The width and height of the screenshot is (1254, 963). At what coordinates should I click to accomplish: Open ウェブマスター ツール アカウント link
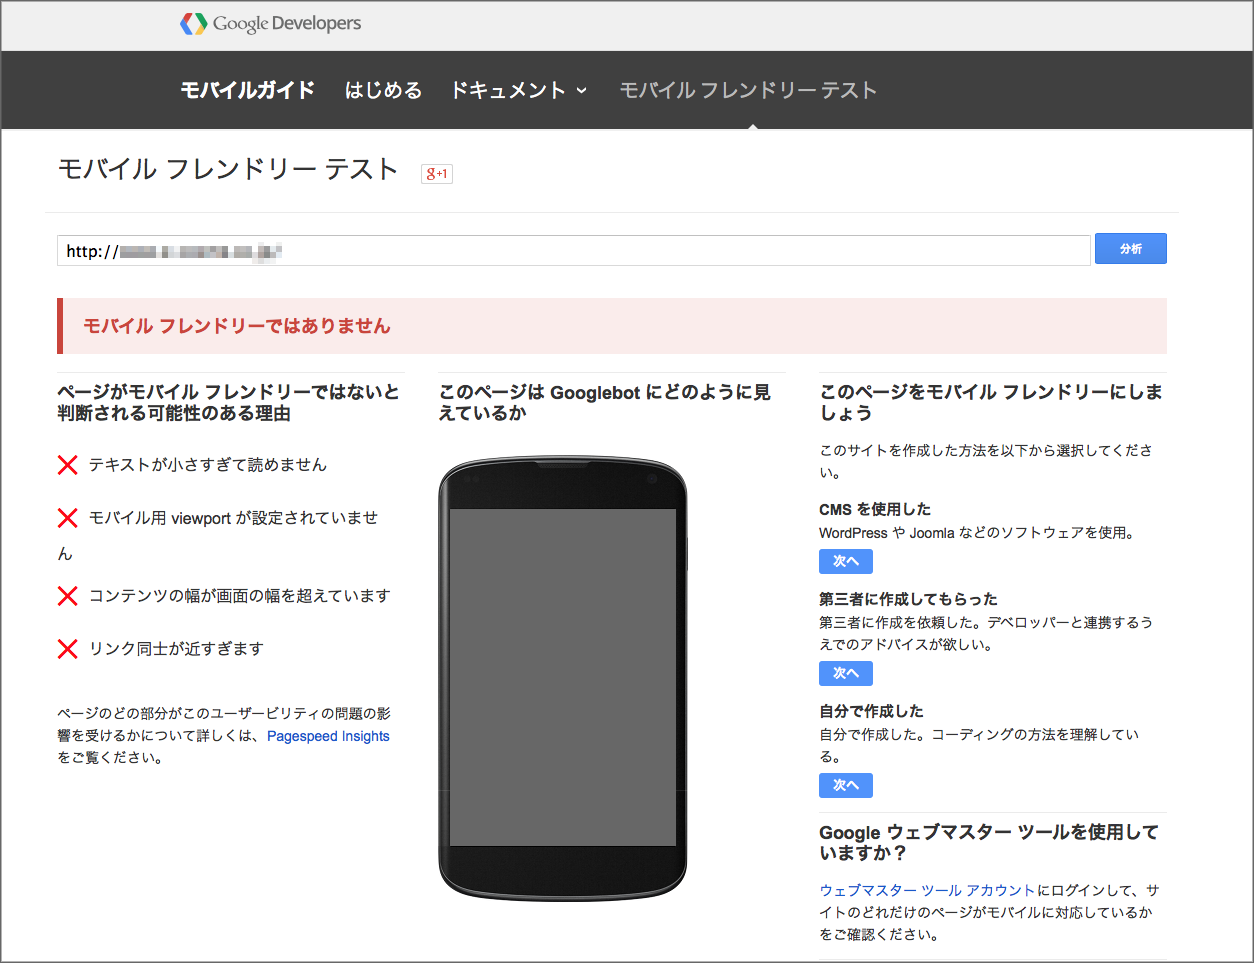click(927, 890)
